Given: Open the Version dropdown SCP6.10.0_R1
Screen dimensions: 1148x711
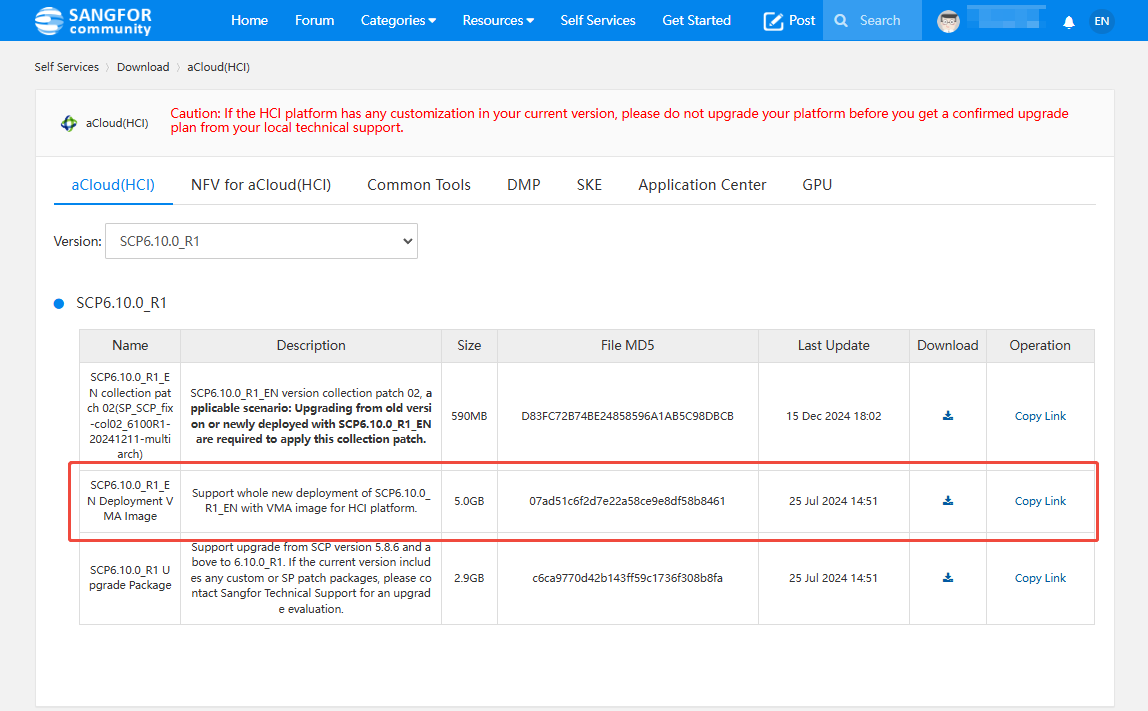Looking at the screenshot, I should [261, 241].
